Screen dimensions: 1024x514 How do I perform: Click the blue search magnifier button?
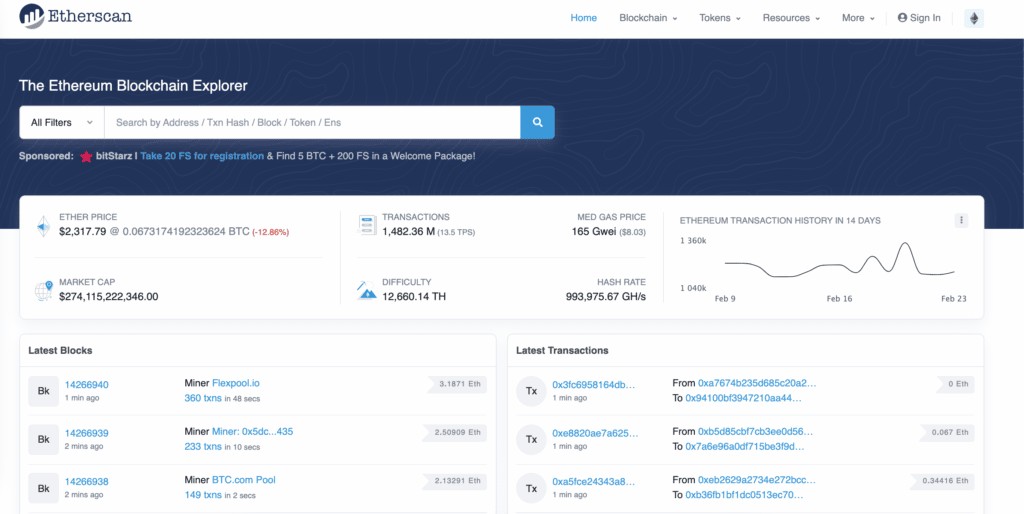[537, 122]
